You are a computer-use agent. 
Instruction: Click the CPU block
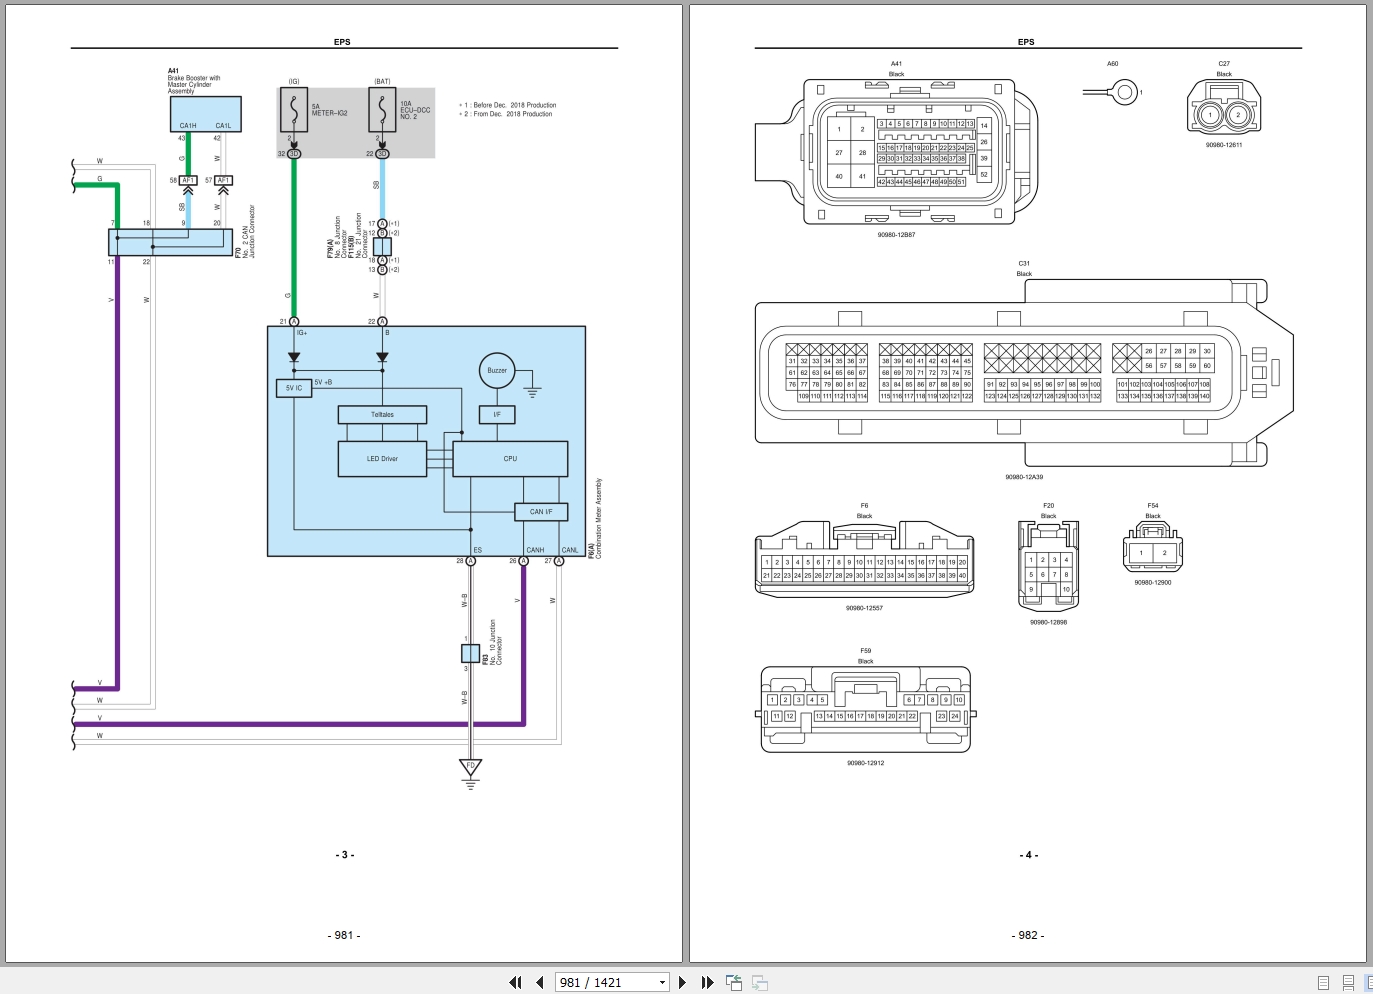pyautogui.click(x=510, y=459)
